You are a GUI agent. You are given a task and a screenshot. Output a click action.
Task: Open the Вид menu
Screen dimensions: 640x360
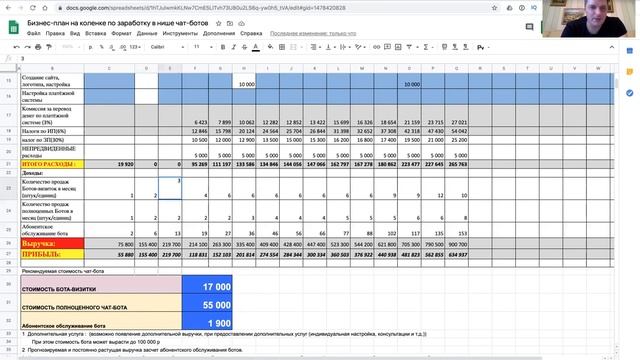point(75,33)
